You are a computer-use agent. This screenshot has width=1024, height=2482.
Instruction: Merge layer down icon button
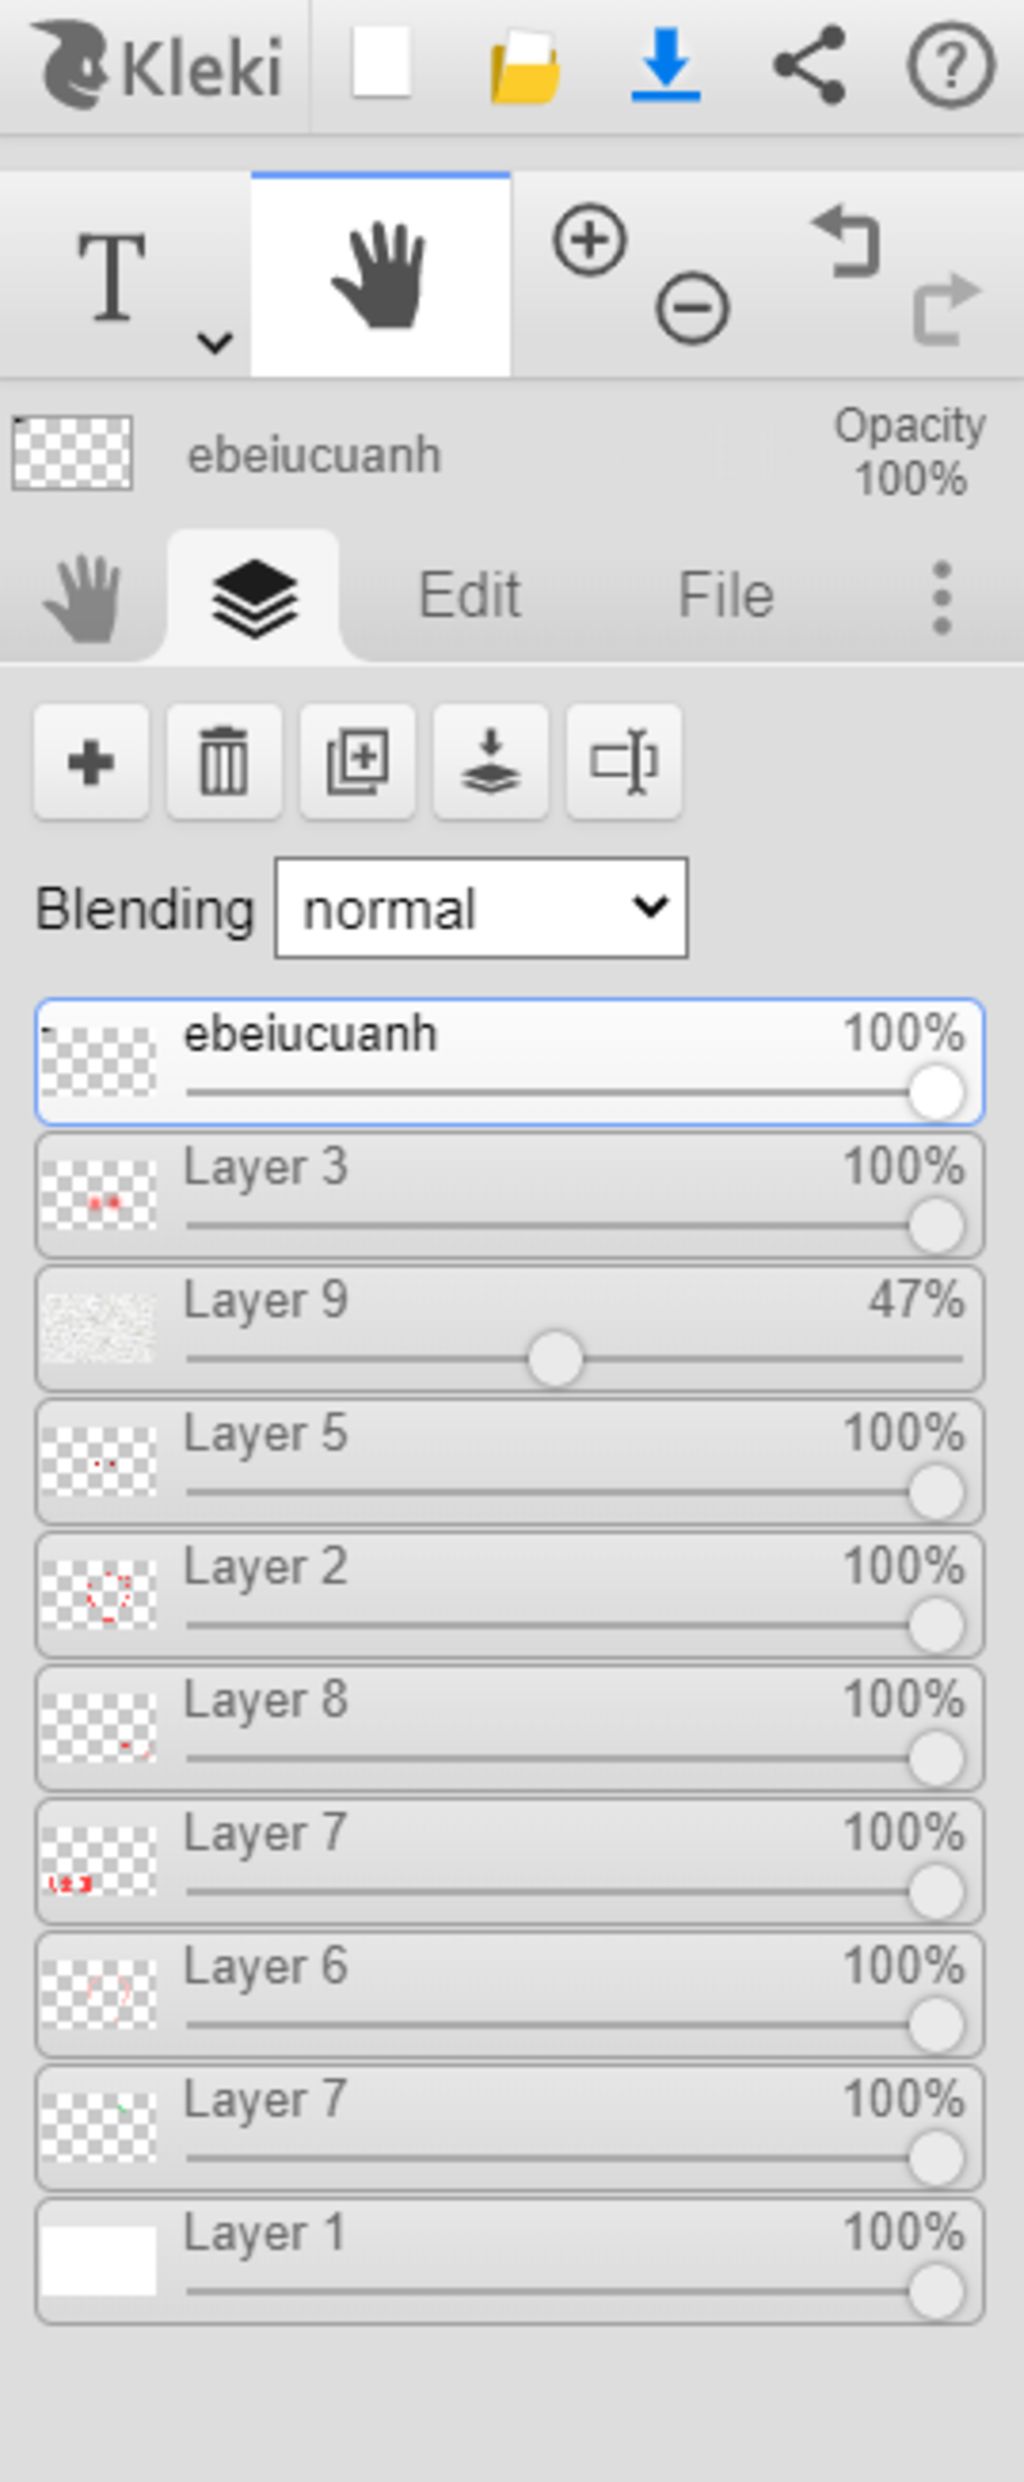point(490,763)
